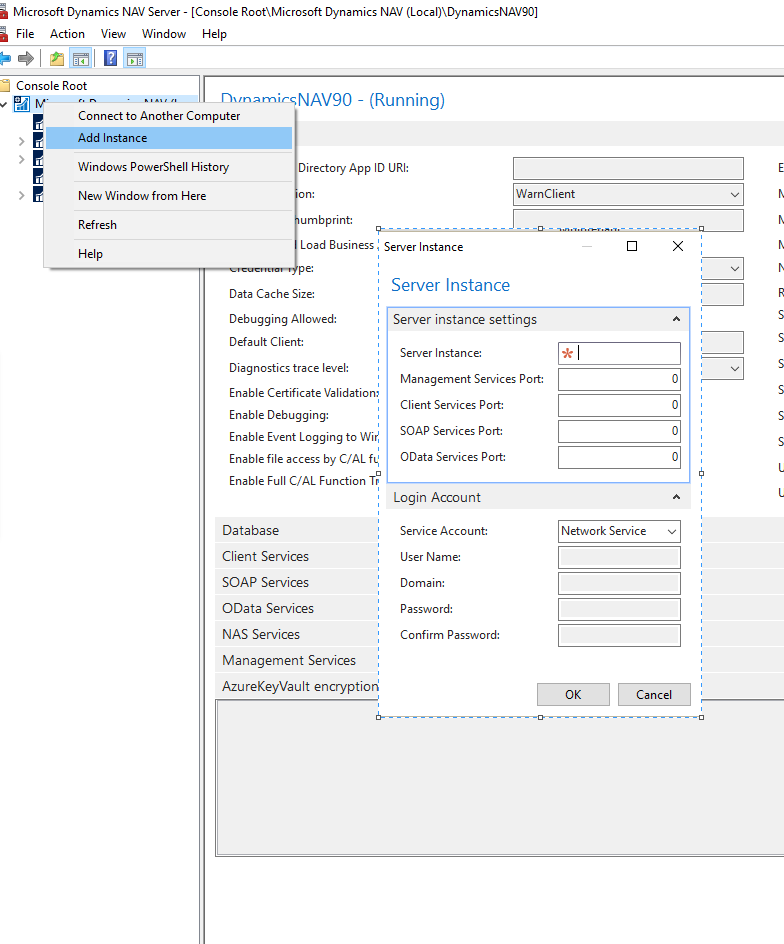This screenshot has height=944, width=784.
Task: Click the Directory App ID URI field
Action: pyautogui.click(x=628, y=169)
